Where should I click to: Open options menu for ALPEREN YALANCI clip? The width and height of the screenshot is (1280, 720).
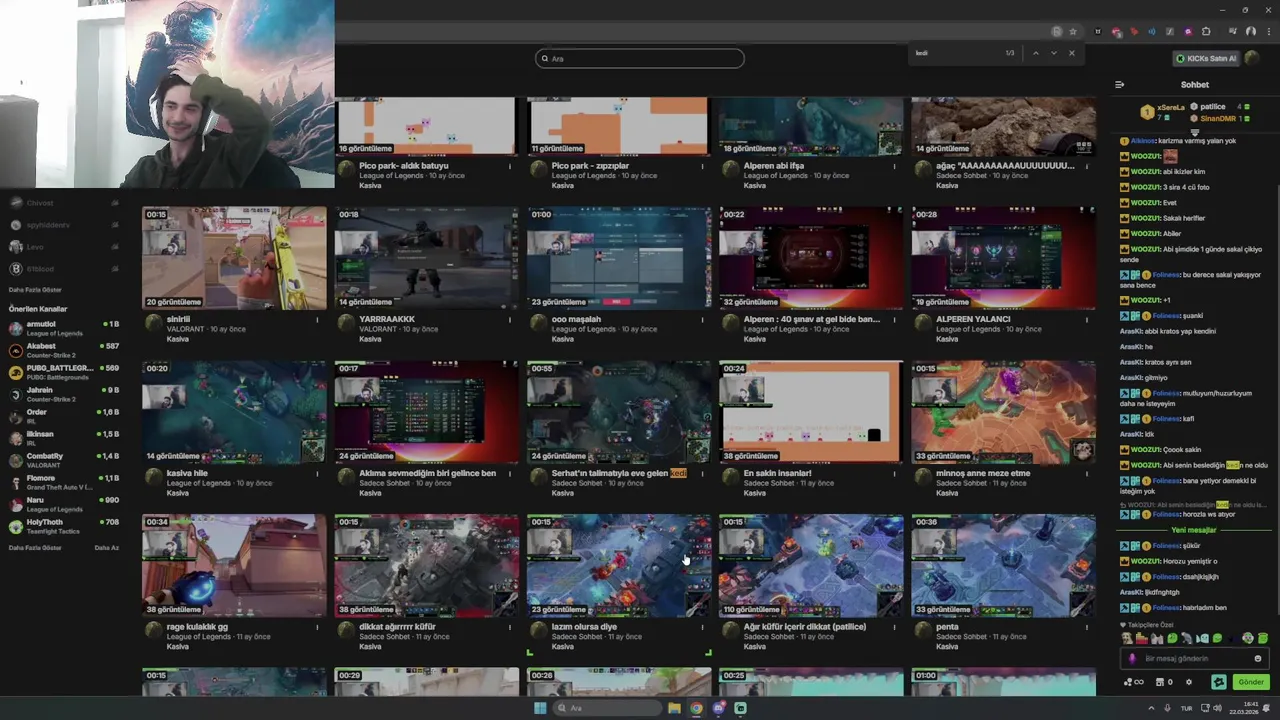pos(1087,320)
